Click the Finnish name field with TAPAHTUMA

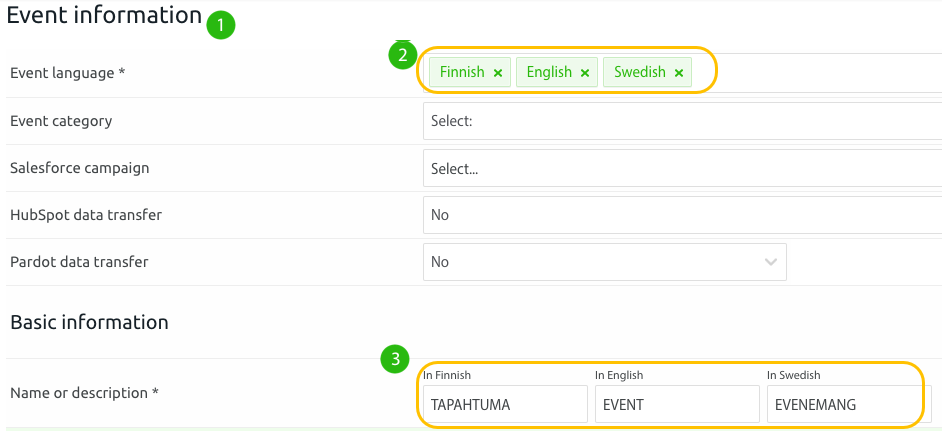pos(505,405)
